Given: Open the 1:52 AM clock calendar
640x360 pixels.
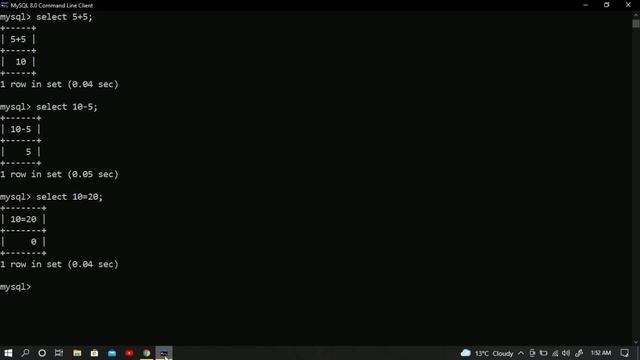Looking at the screenshot, I should point(601,353).
